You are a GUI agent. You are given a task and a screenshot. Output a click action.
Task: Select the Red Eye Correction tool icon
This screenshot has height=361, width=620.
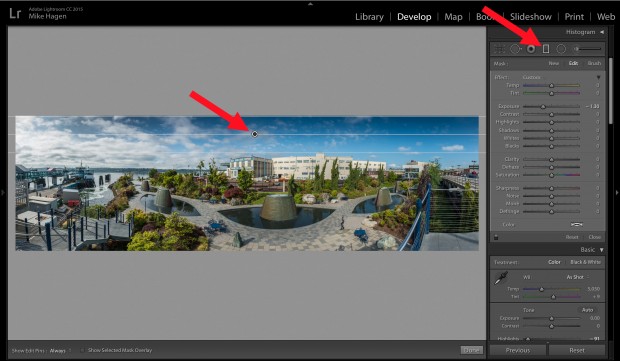pos(531,49)
